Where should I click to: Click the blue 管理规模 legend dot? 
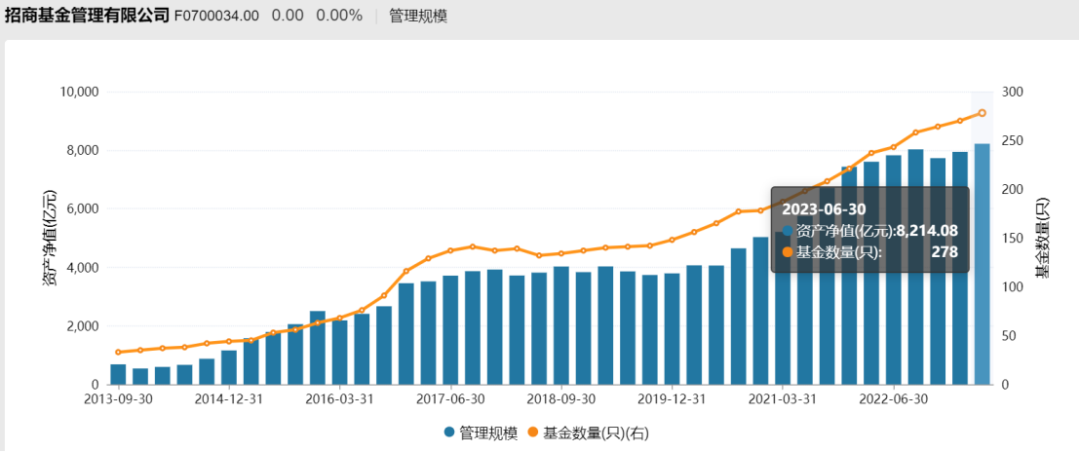coord(450,433)
